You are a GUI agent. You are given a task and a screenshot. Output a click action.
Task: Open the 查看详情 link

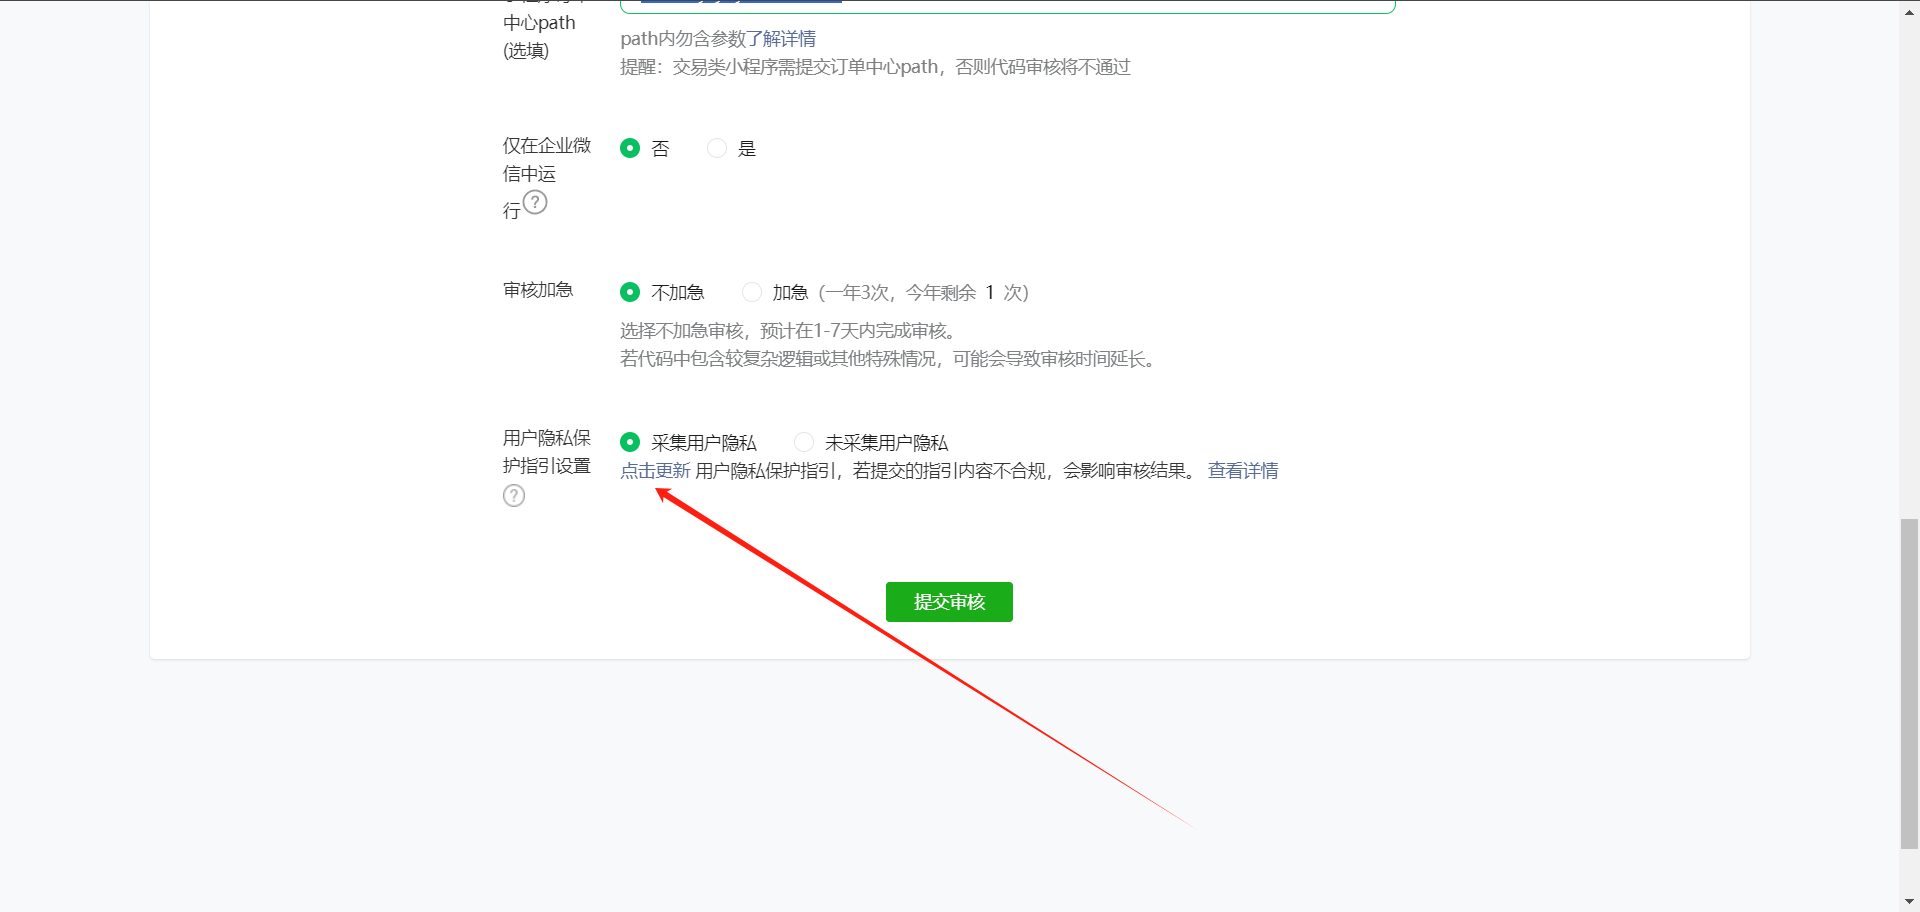[x=1242, y=471]
